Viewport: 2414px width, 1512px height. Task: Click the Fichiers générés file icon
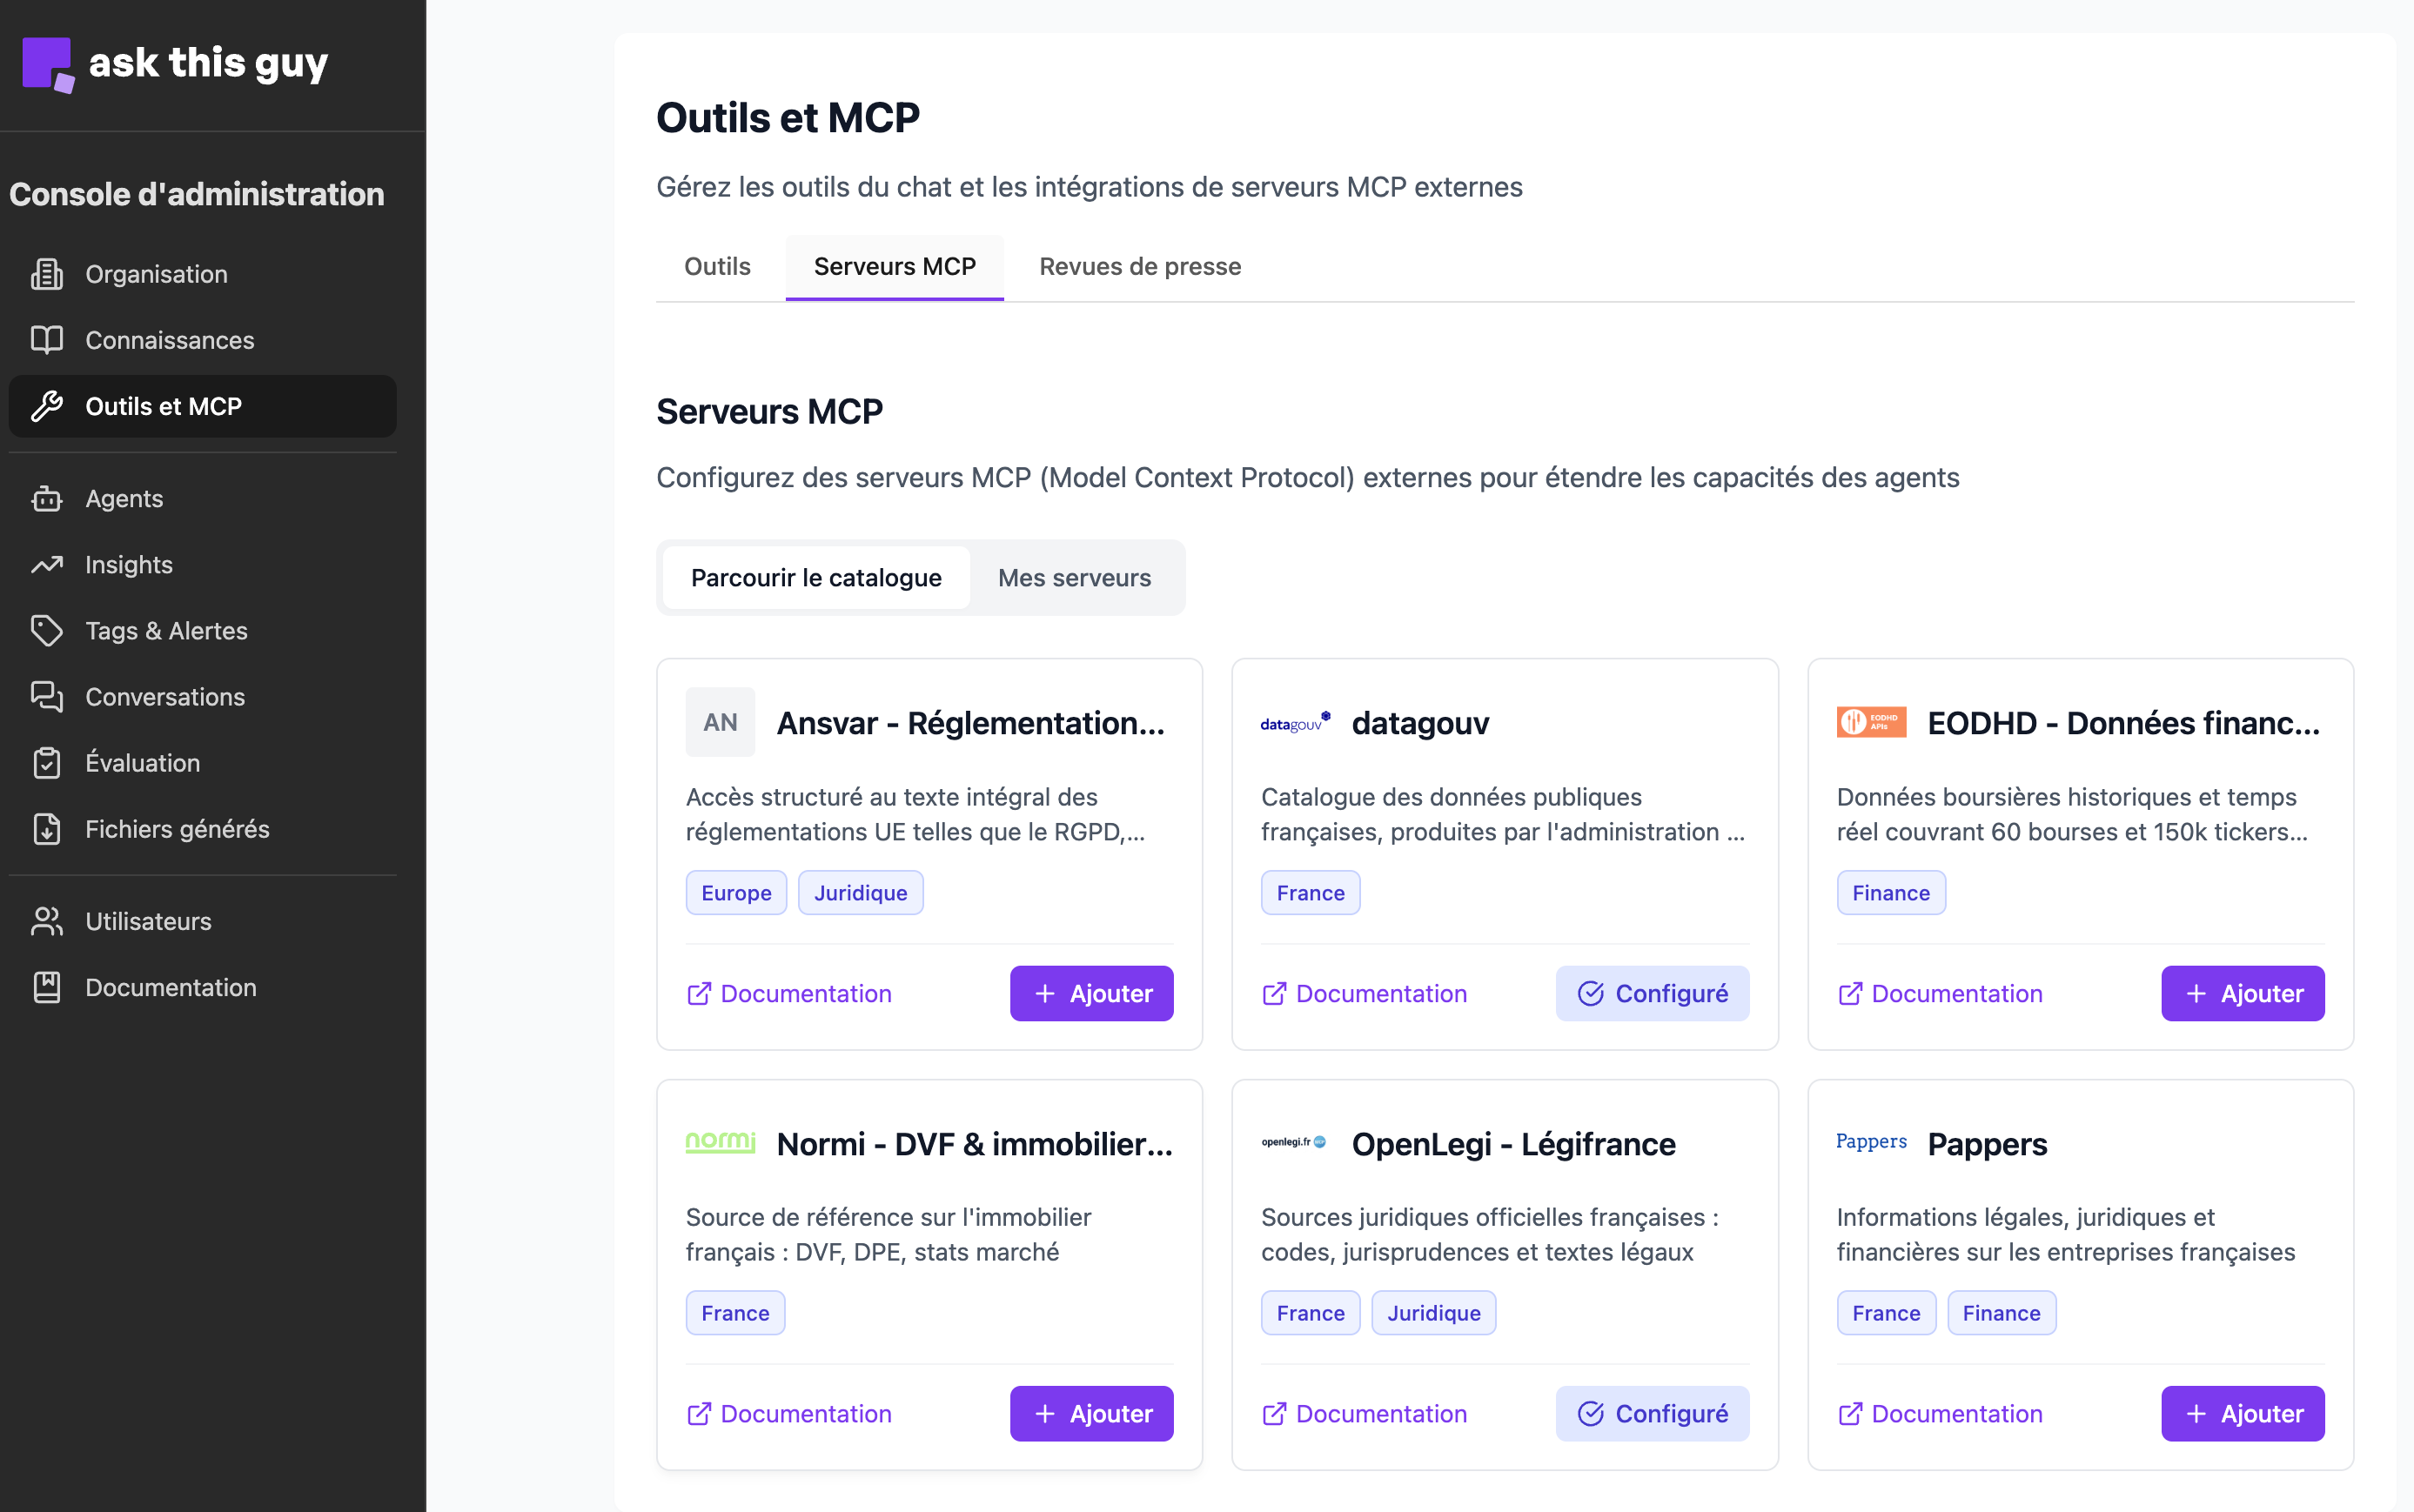[47, 828]
